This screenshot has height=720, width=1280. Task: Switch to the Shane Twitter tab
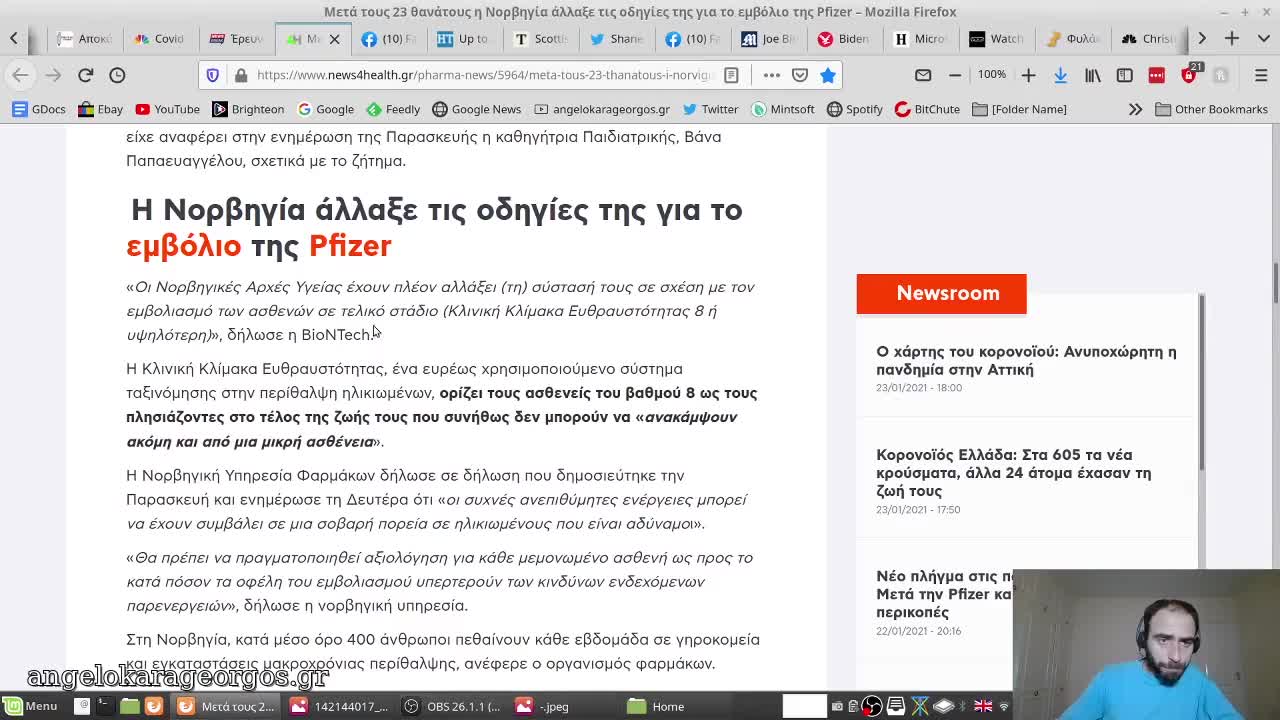(x=616, y=38)
